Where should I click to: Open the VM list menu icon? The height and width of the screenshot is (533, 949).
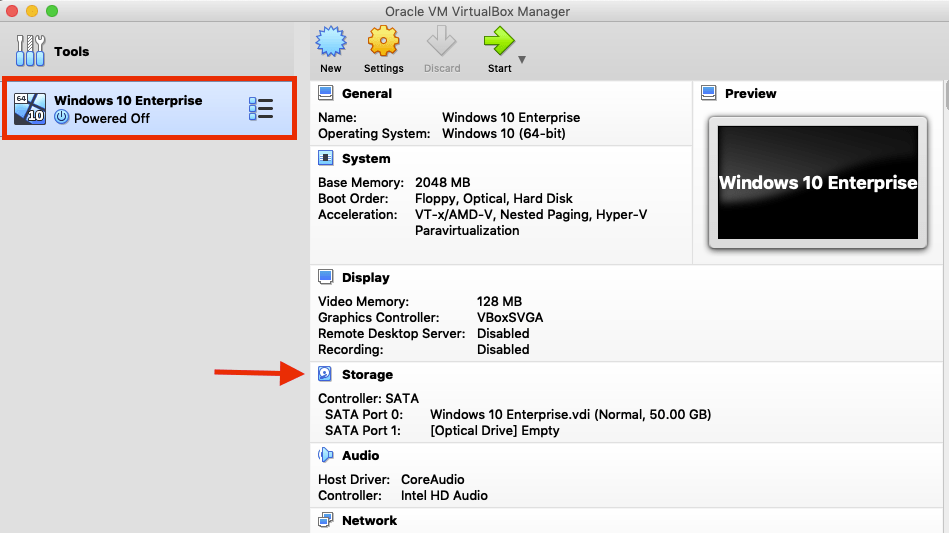(x=260, y=109)
